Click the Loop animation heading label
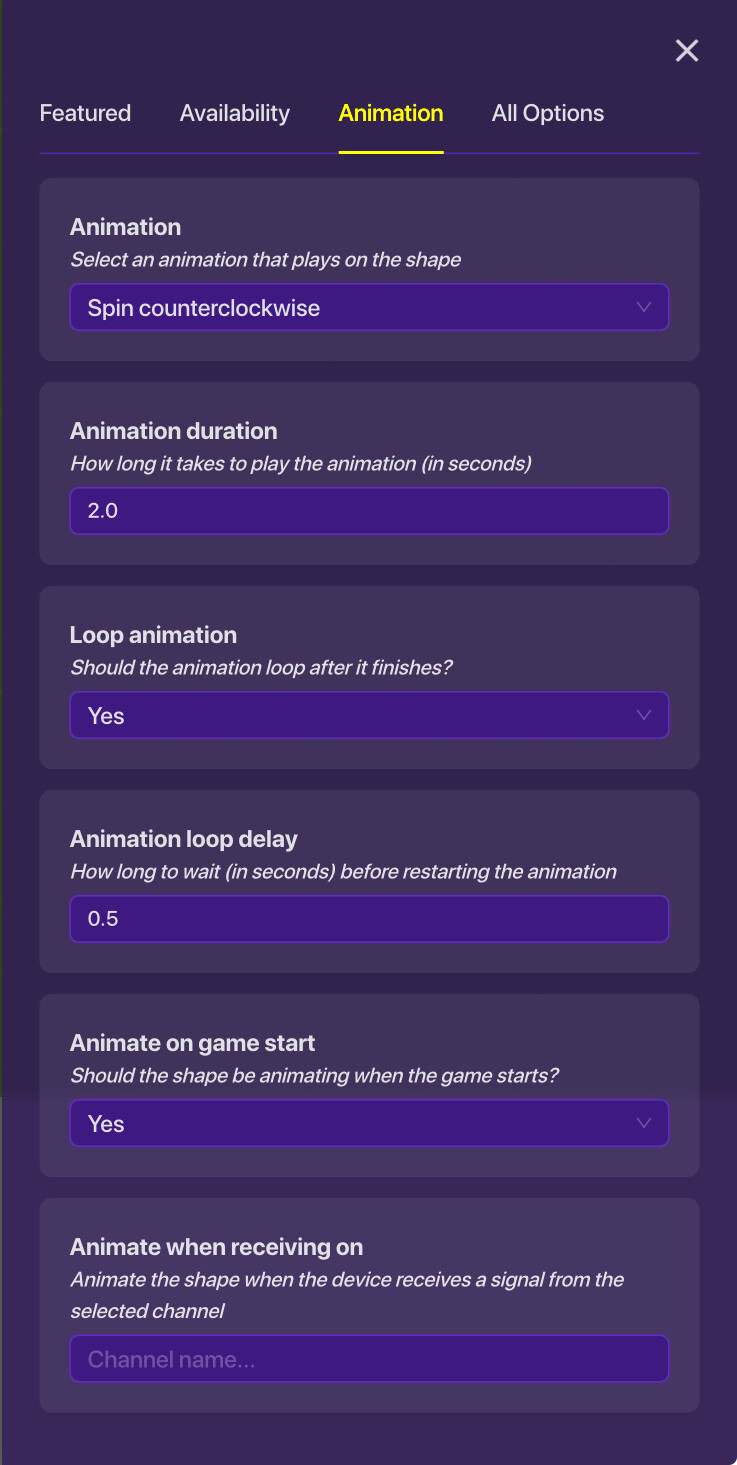737x1465 pixels. tap(153, 635)
